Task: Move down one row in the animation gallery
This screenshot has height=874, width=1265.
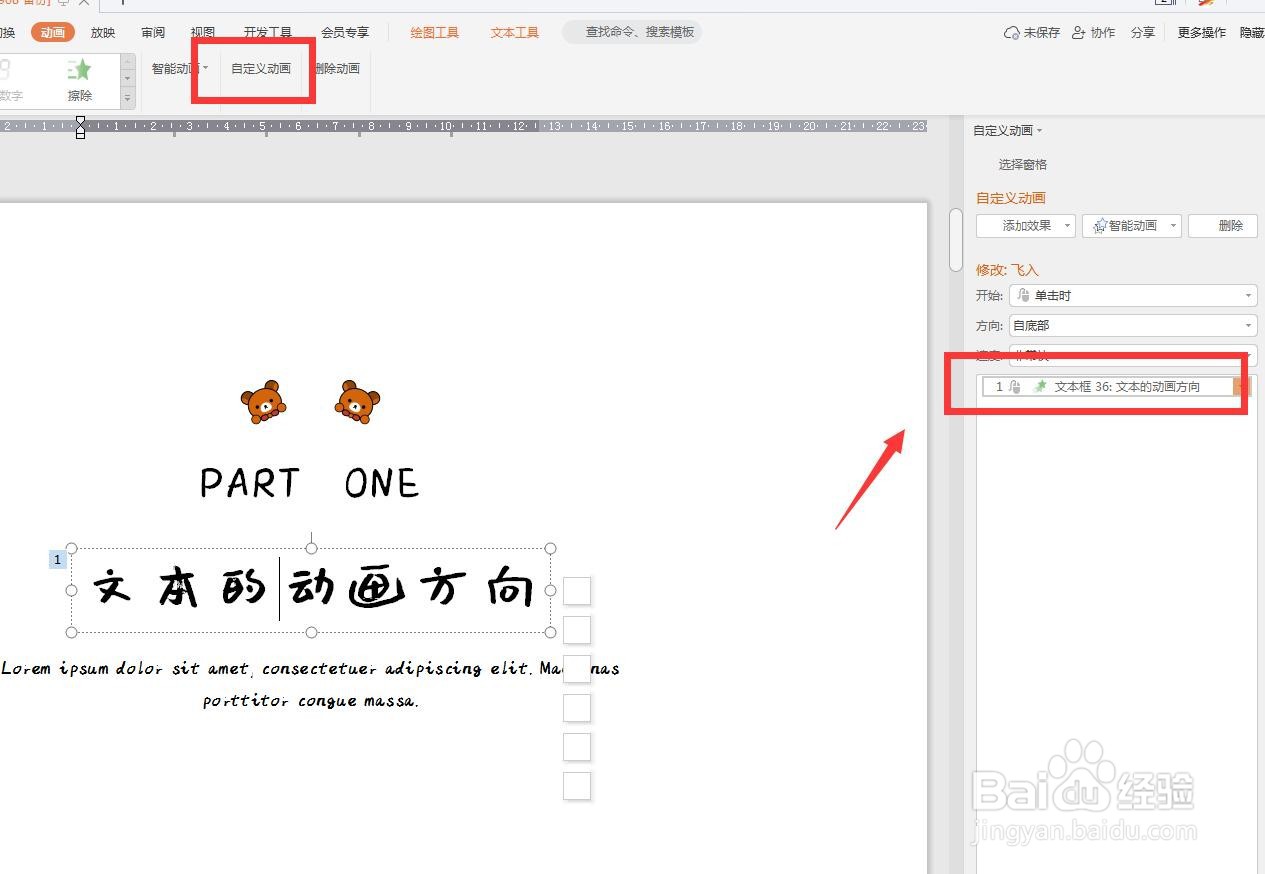Action: (x=128, y=79)
